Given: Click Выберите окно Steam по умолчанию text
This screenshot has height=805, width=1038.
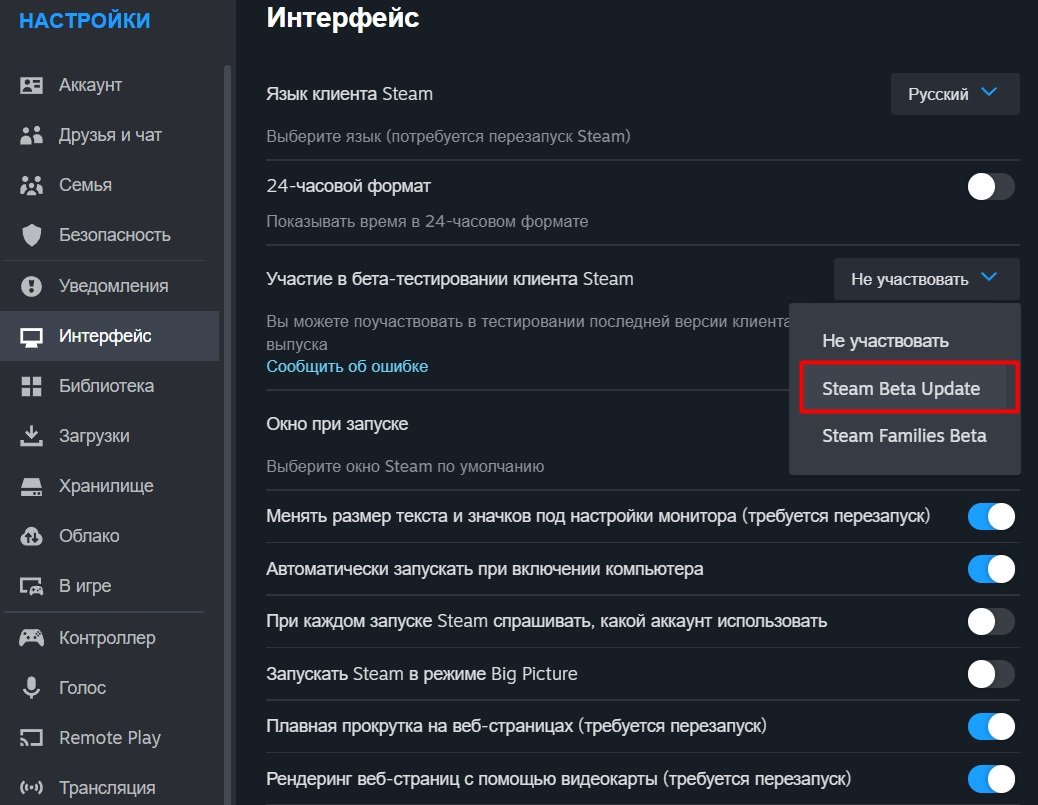Looking at the screenshot, I should [x=405, y=466].
